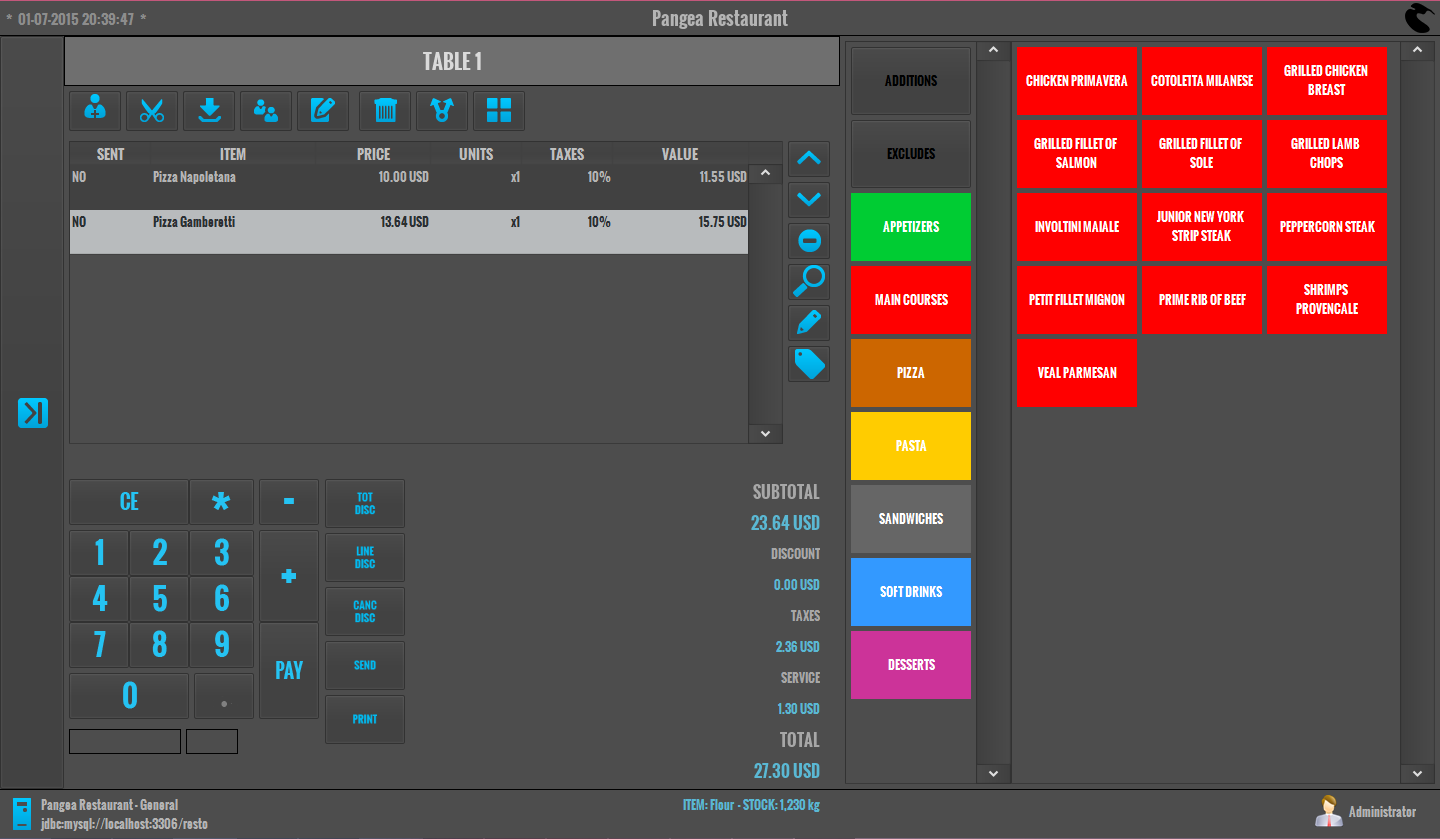This screenshot has width=1440, height=839.
Task: Click the add-customer person icon
Action: (x=95, y=111)
